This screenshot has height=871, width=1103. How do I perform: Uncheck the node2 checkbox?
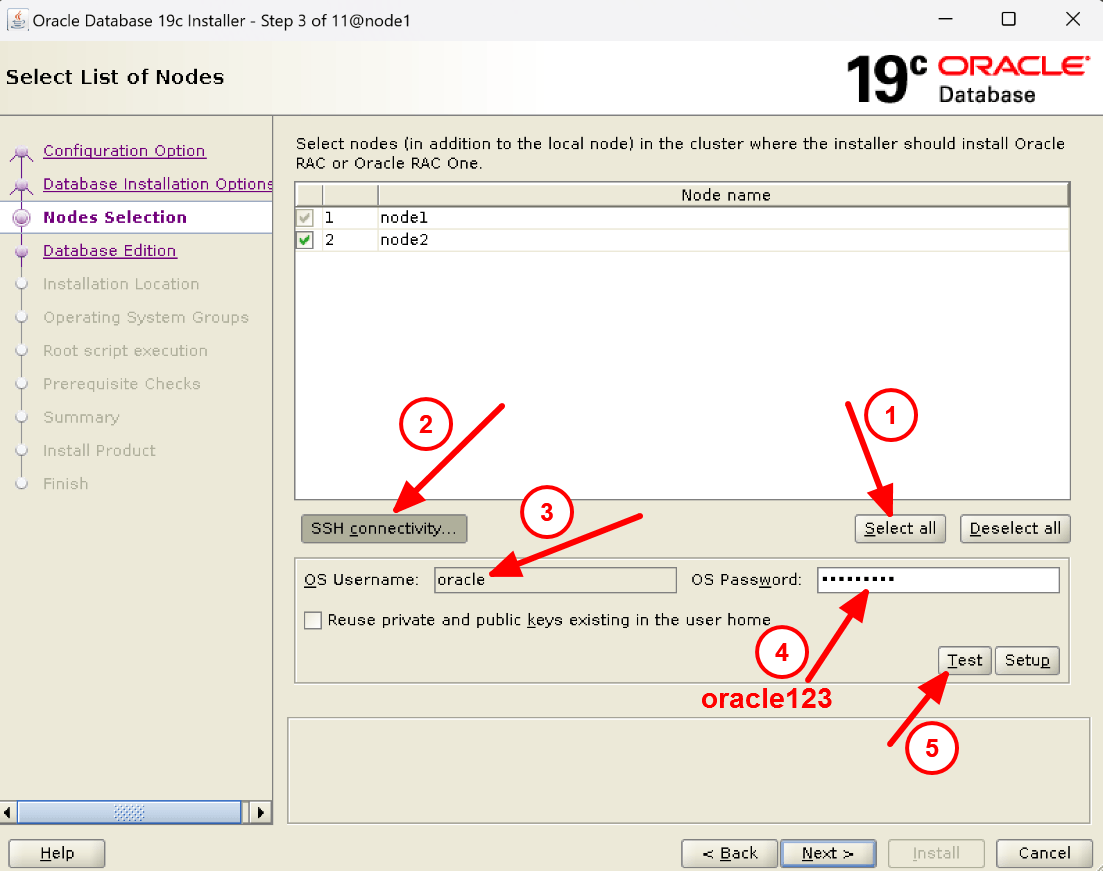point(305,239)
